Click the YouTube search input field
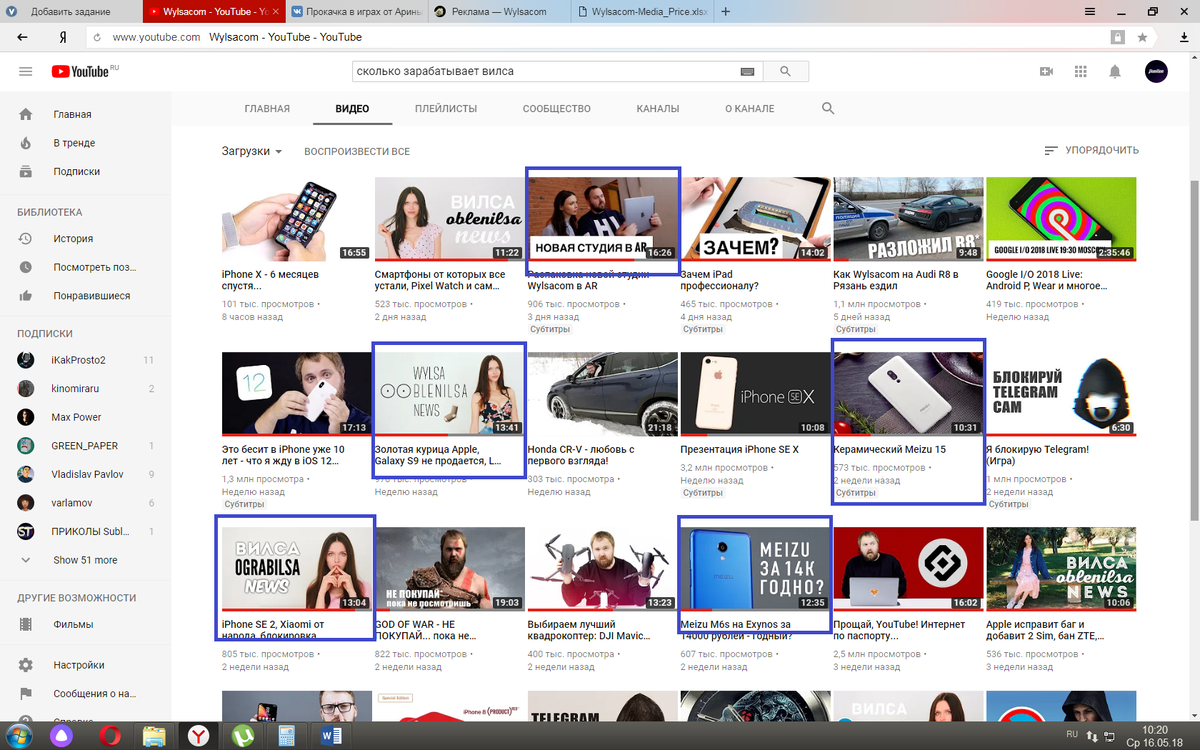Viewport: 1200px width, 750px height. [545, 72]
